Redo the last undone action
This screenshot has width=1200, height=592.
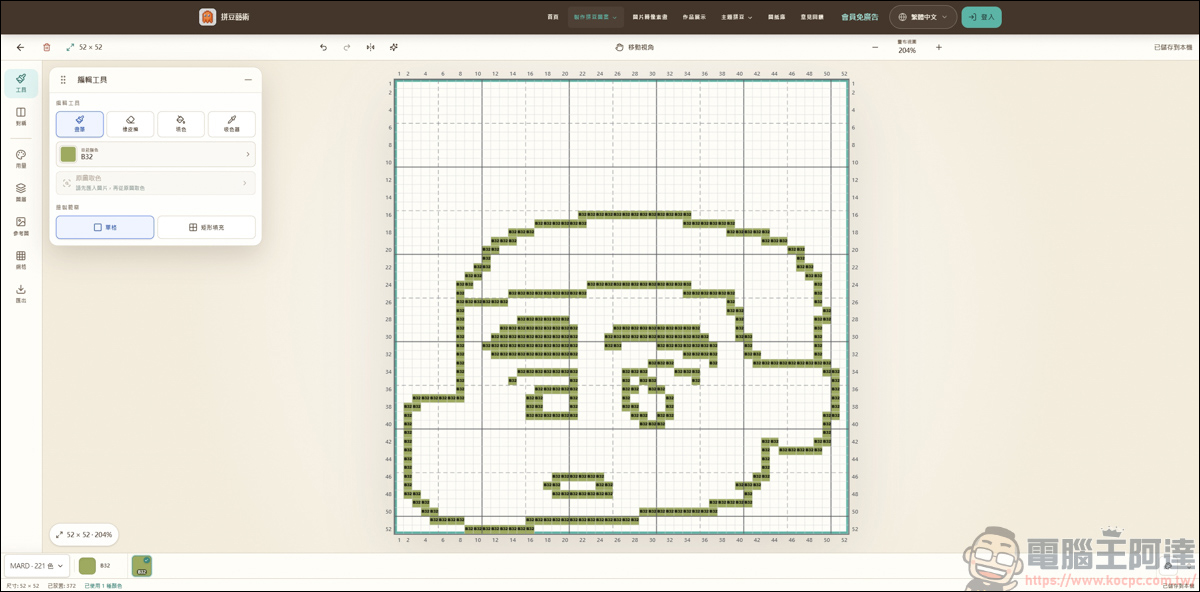click(x=347, y=47)
